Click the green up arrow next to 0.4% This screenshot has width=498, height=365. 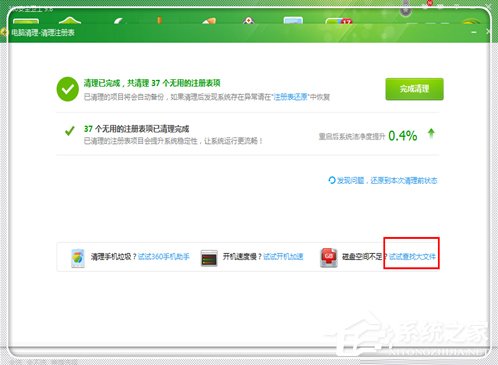point(431,134)
